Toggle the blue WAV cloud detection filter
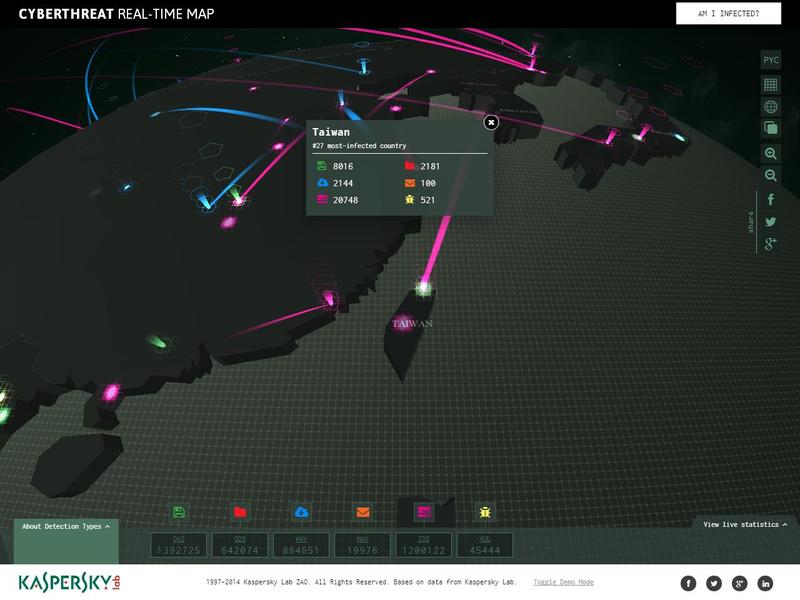This screenshot has height=600, width=800. click(x=301, y=512)
